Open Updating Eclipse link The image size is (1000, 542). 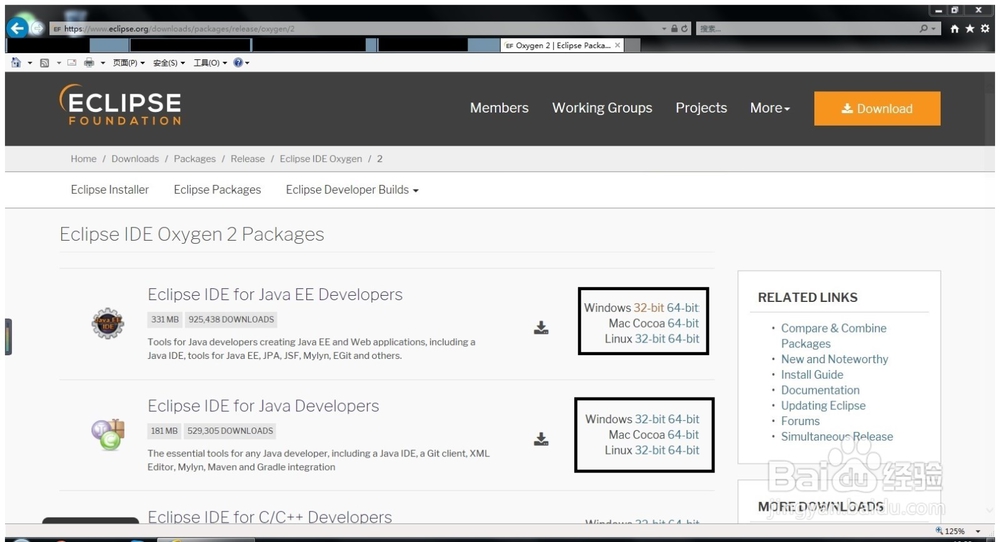[823, 406]
